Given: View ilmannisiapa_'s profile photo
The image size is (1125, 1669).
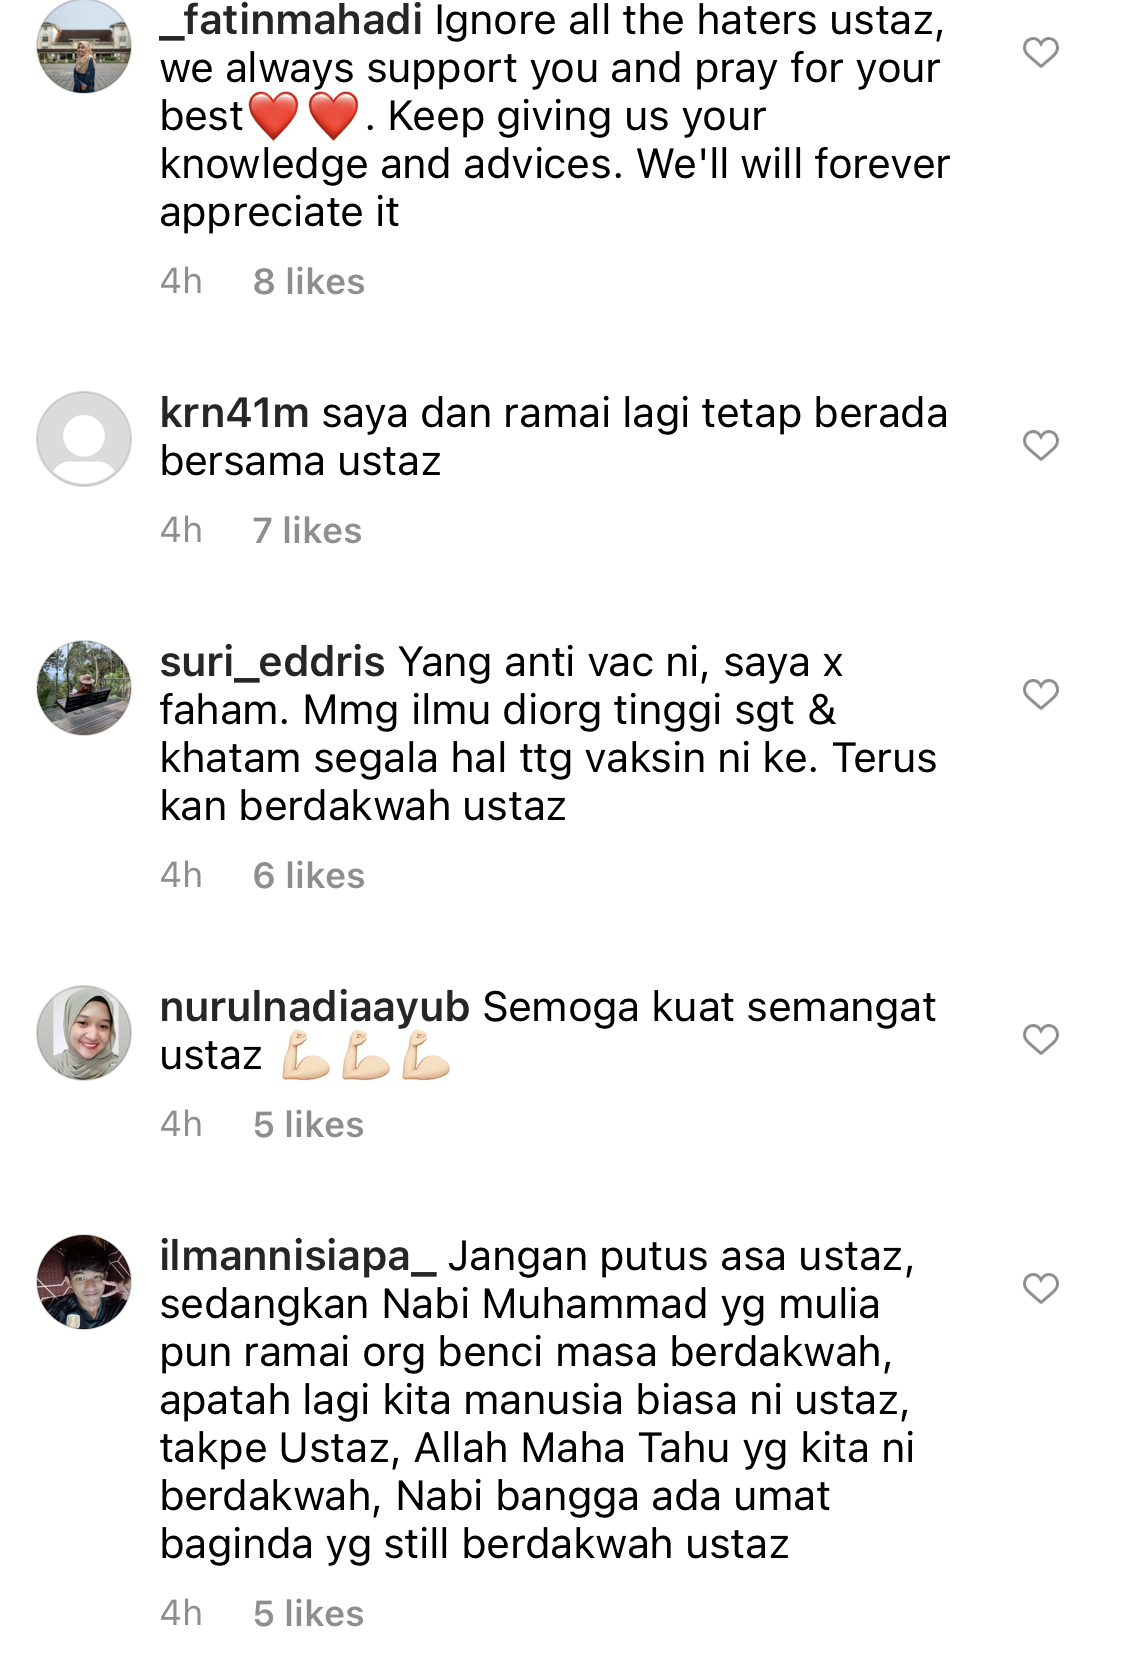Looking at the screenshot, I should (84, 1282).
